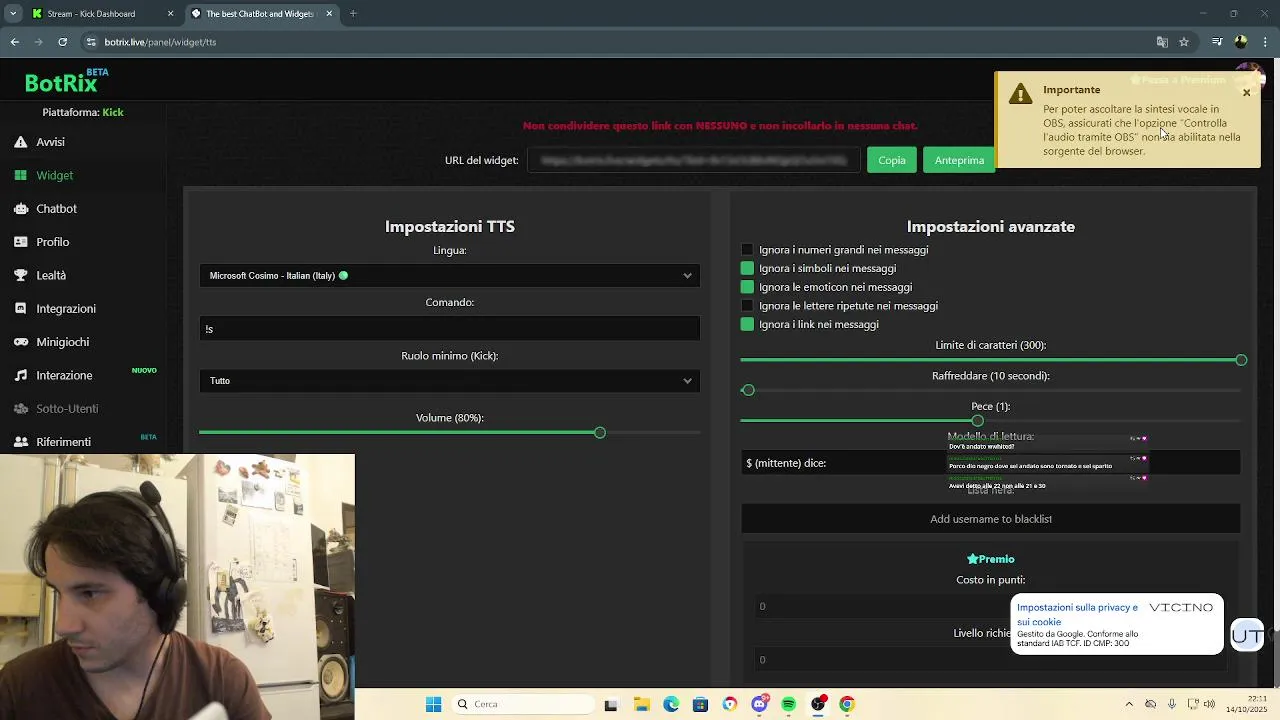Screen dimensions: 1280x720
Task: Click the widget URL field
Action: click(x=694, y=160)
